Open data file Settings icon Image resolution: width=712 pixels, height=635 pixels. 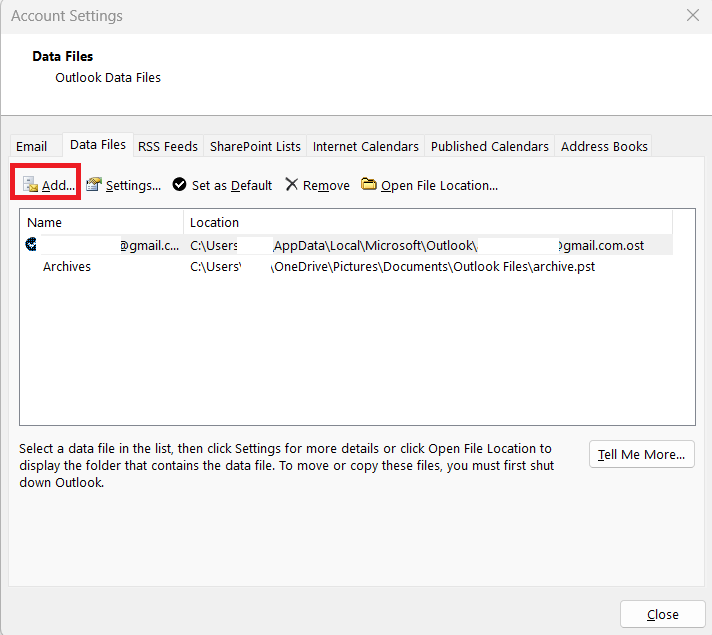pos(94,184)
